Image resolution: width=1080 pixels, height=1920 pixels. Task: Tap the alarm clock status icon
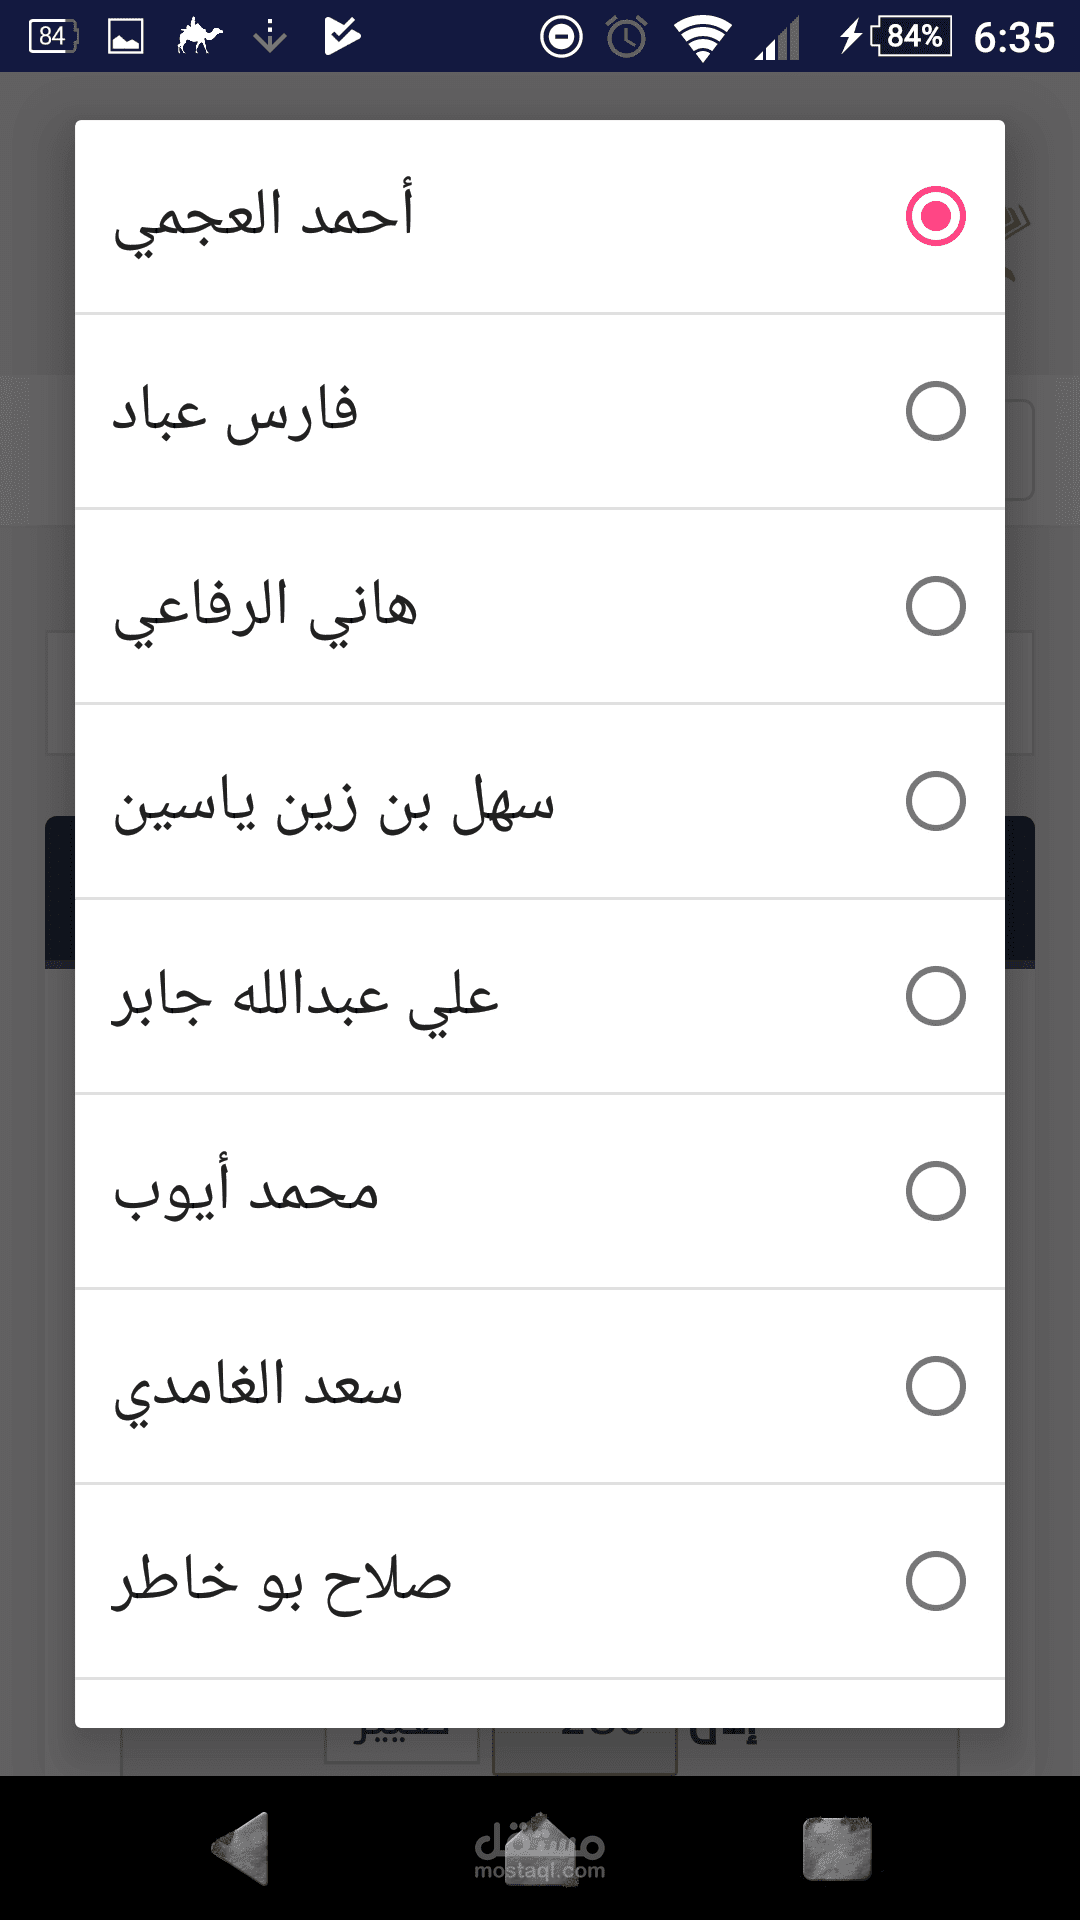[627, 38]
